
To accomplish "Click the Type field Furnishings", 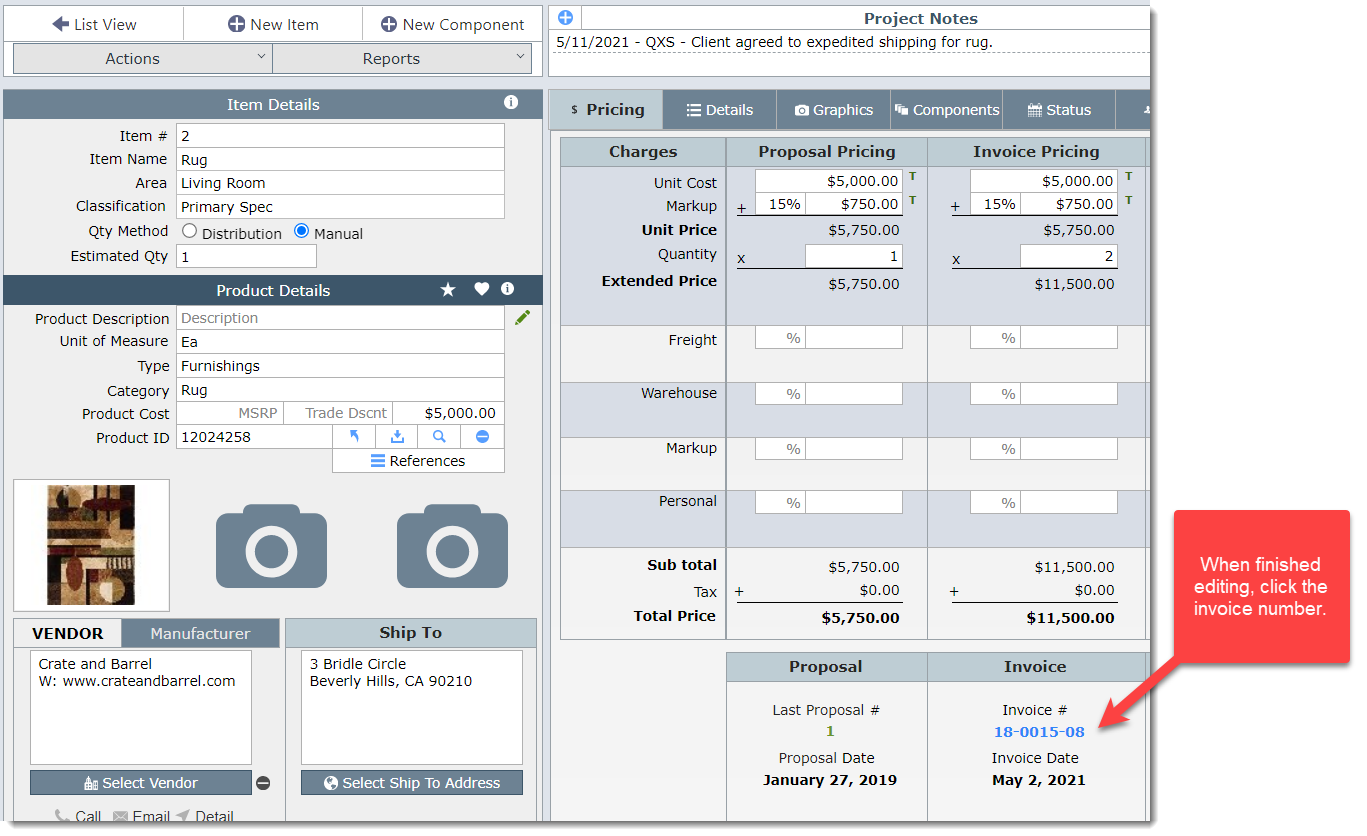I will [x=340, y=366].
